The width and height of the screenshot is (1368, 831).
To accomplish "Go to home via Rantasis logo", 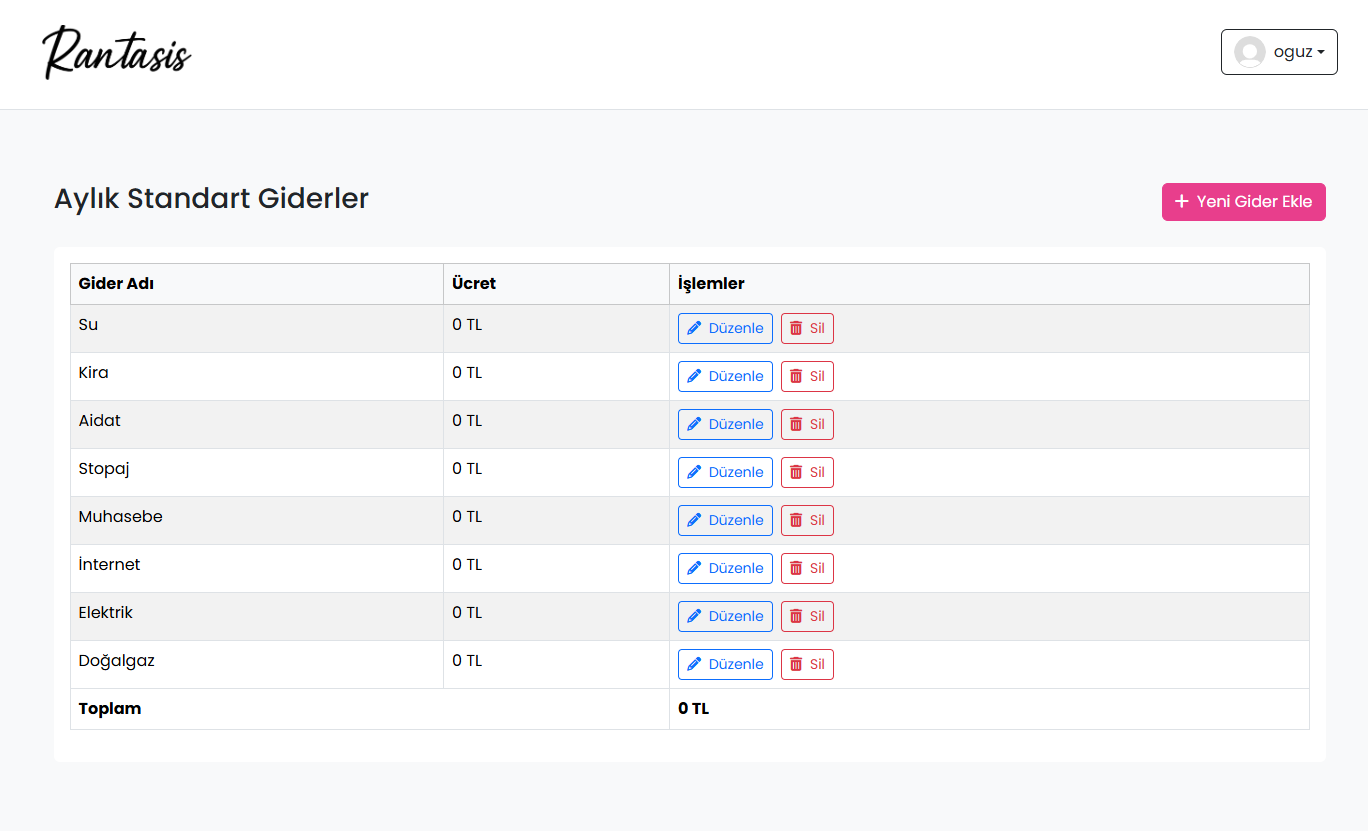I will 117,52.
